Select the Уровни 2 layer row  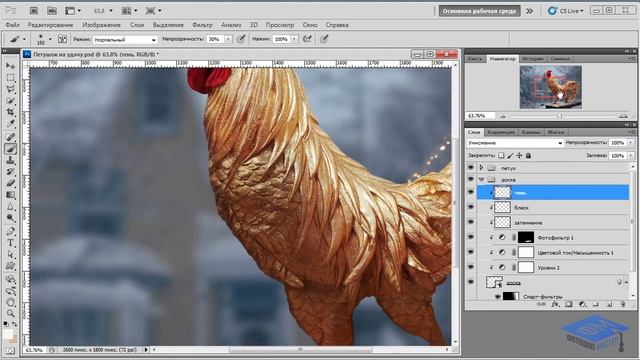coord(553,267)
